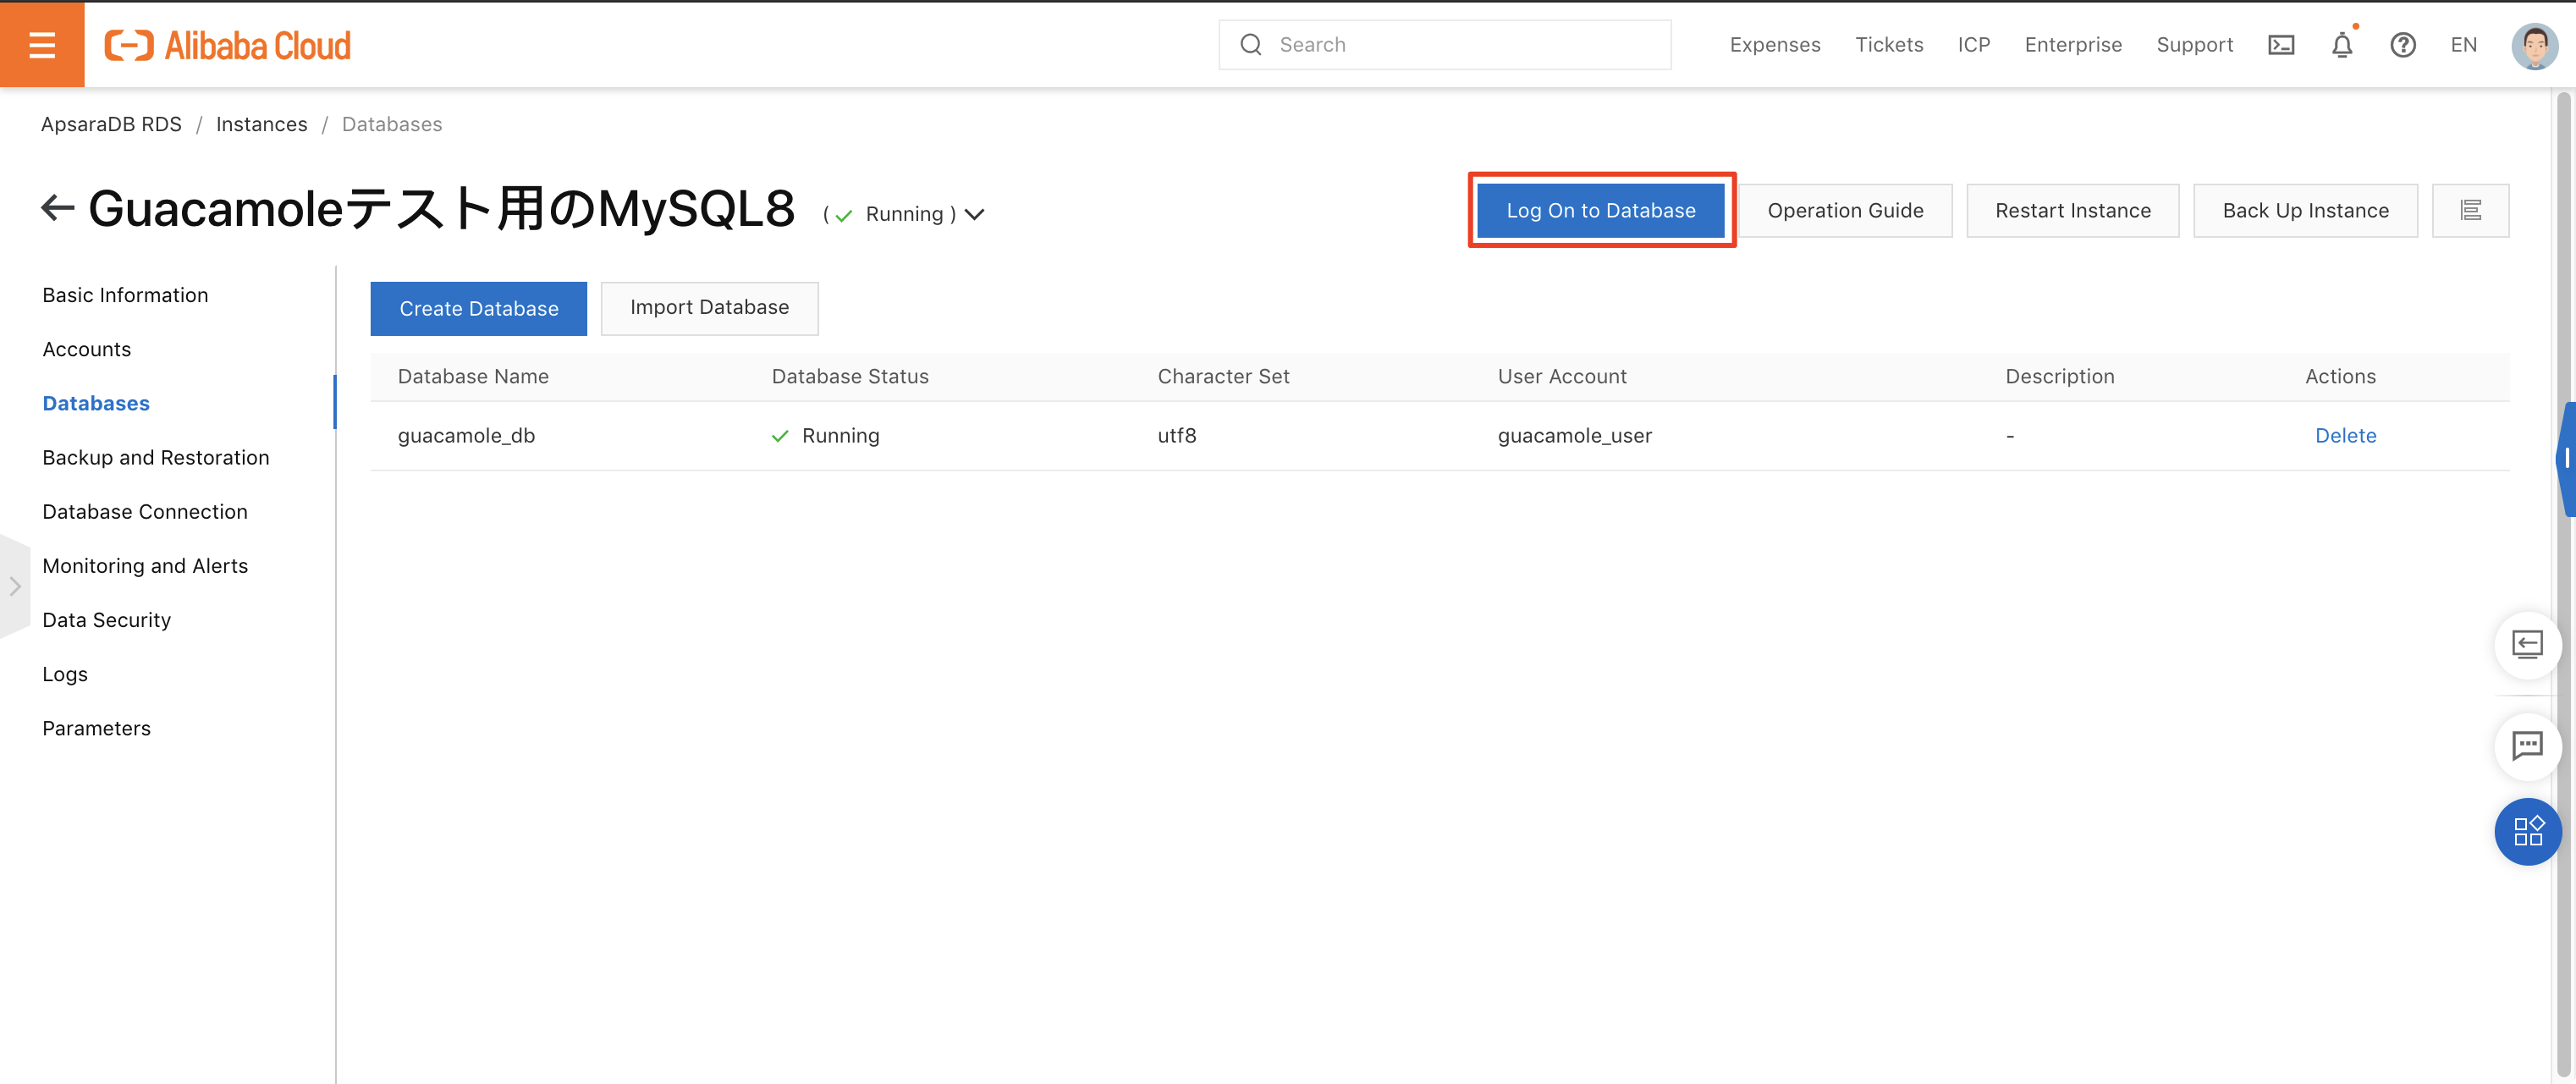2576x1084 pixels.
Task: Click guacamole_db database name cell
Action: click(466, 435)
